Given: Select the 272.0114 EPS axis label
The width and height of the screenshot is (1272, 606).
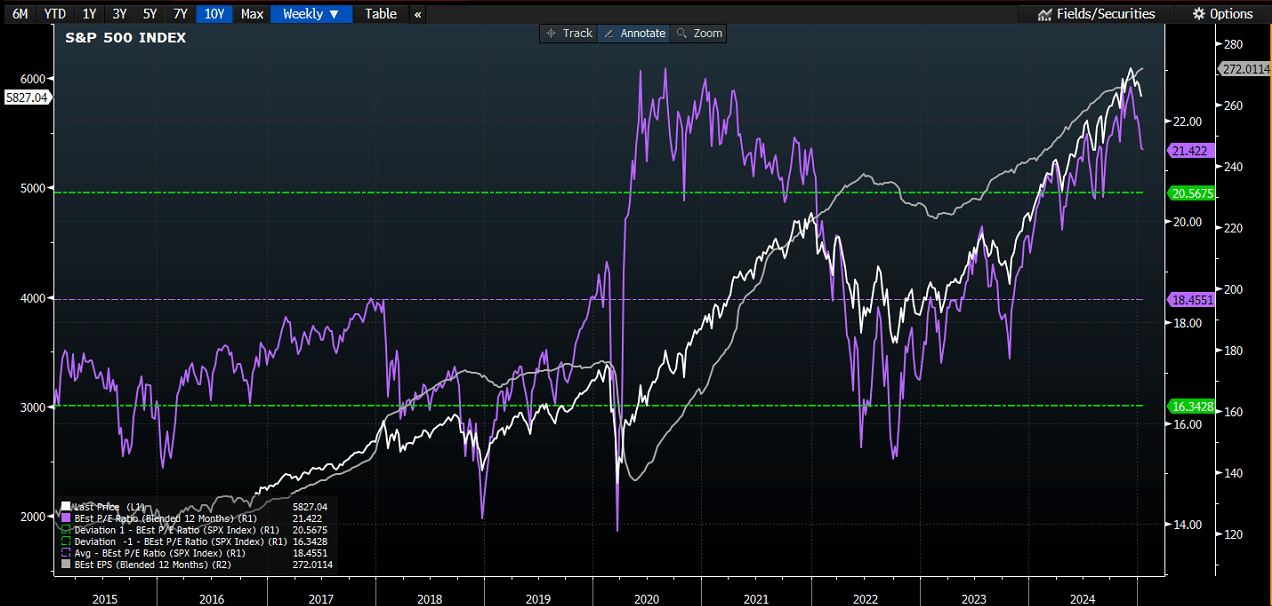Looking at the screenshot, I should 1244,69.
